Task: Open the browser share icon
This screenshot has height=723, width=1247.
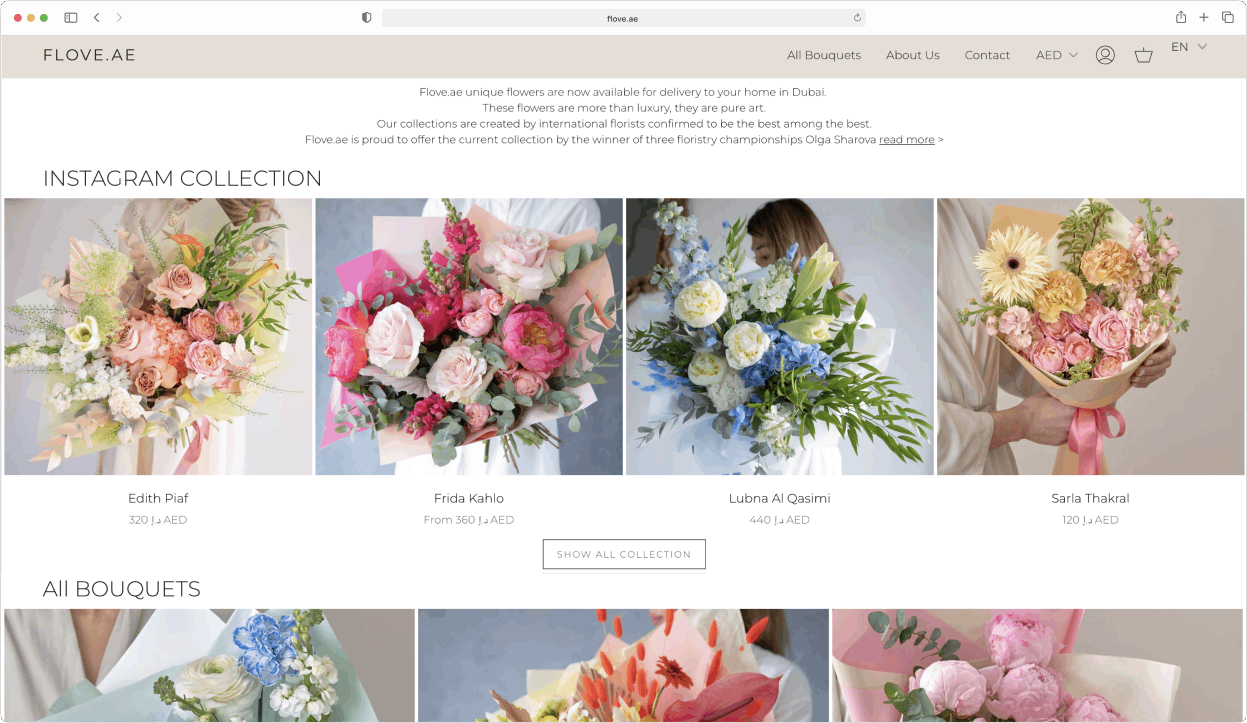Action: (x=1181, y=17)
